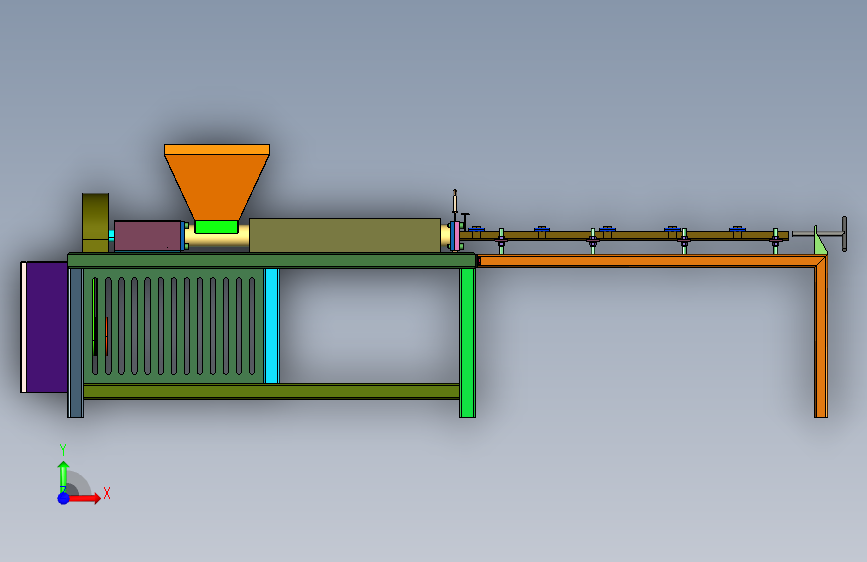Pick the die head flange at barrel end
Screen dimensions: 867x562
pyautogui.click(x=455, y=236)
